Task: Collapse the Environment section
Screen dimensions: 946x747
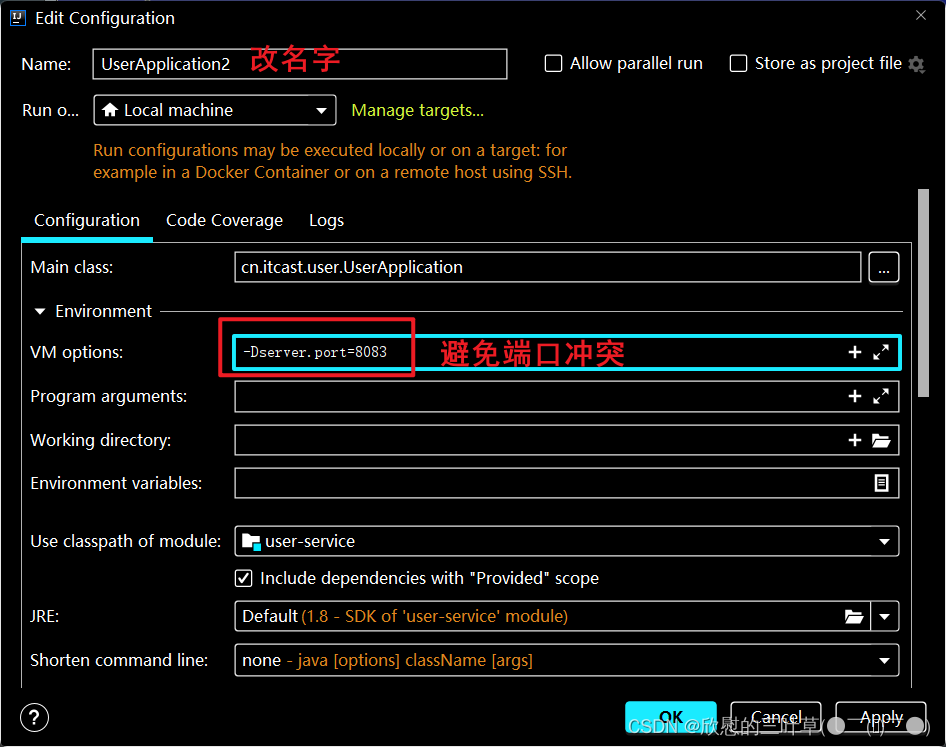Action: click(x=40, y=311)
